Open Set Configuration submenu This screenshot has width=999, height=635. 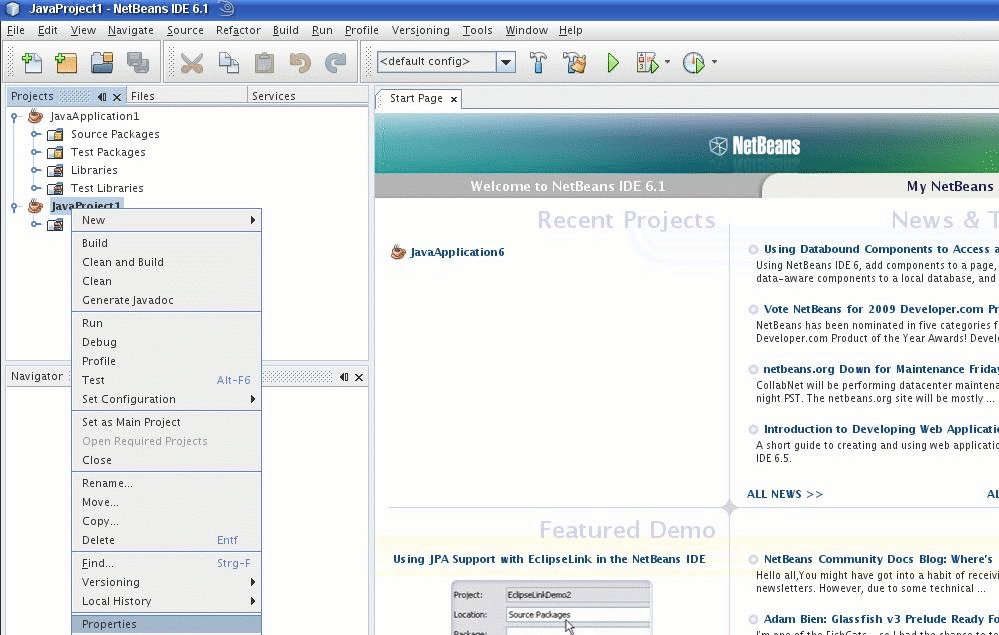click(x=166, y=399)
